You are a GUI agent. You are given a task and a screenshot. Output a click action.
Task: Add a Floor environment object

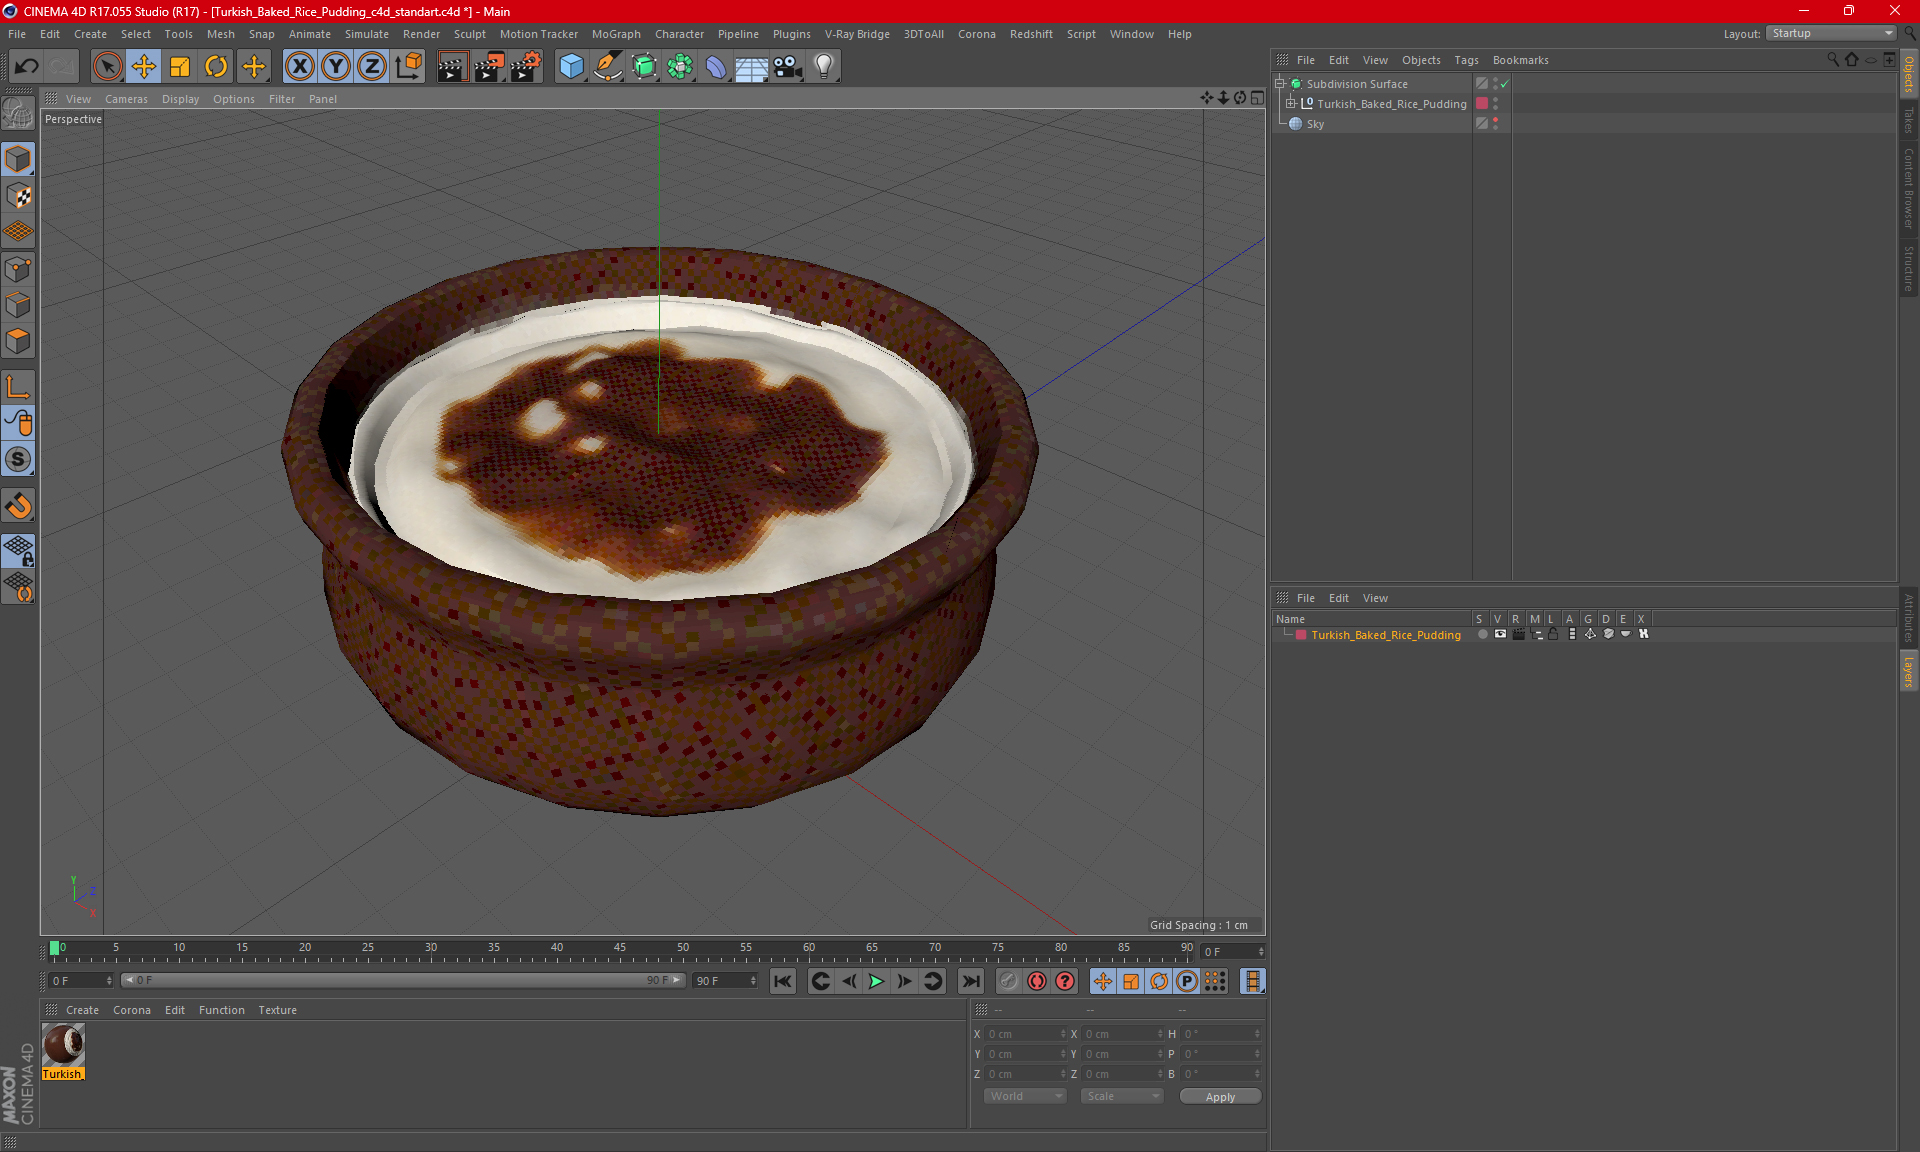point(752,67)
